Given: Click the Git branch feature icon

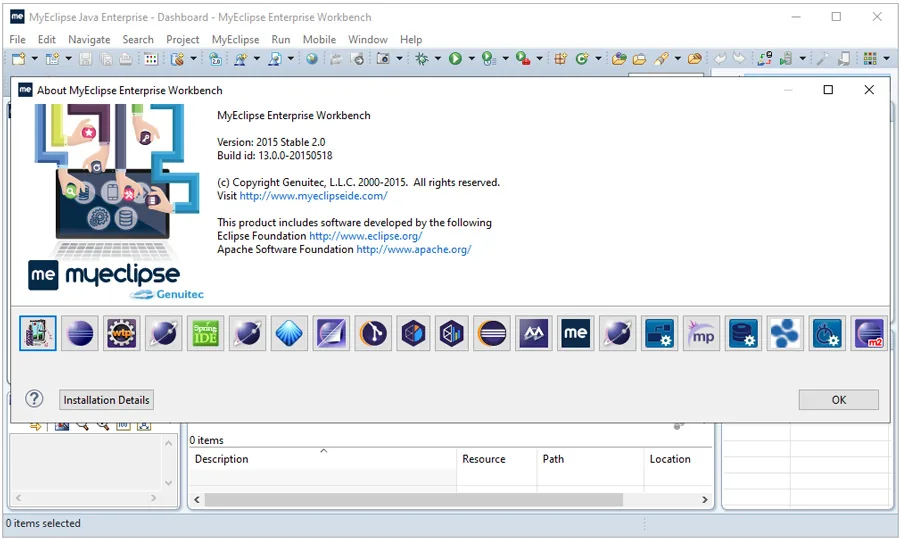Looking at the screenshot, I should 373,333.
